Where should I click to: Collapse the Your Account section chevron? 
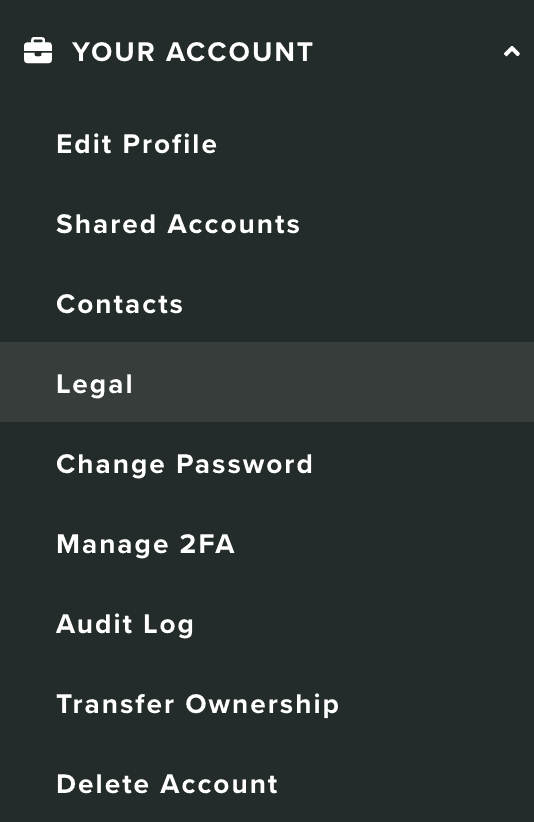tap(511, 51)
